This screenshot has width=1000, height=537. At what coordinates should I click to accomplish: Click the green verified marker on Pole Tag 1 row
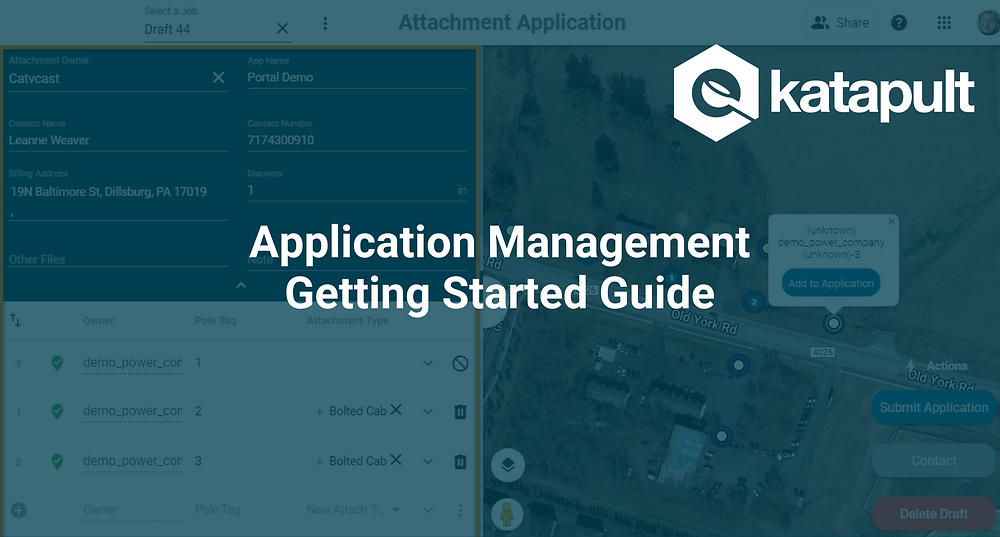[x=57, y=364]
